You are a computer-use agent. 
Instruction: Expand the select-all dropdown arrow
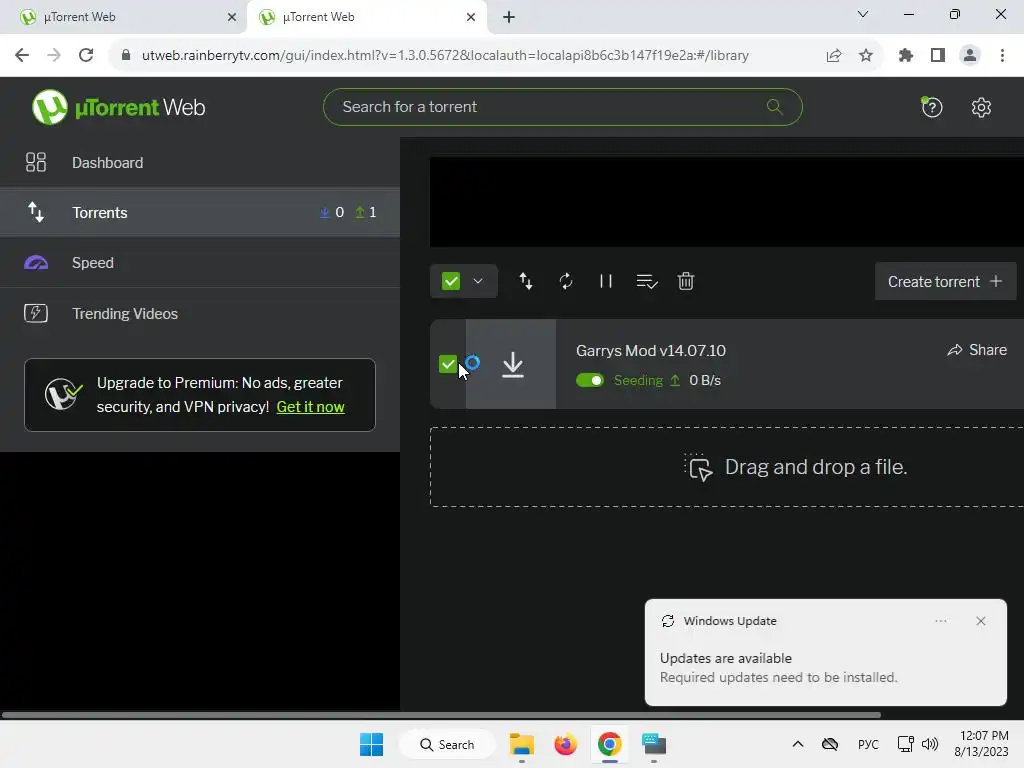pyautogui.click(x=478, y=281)
